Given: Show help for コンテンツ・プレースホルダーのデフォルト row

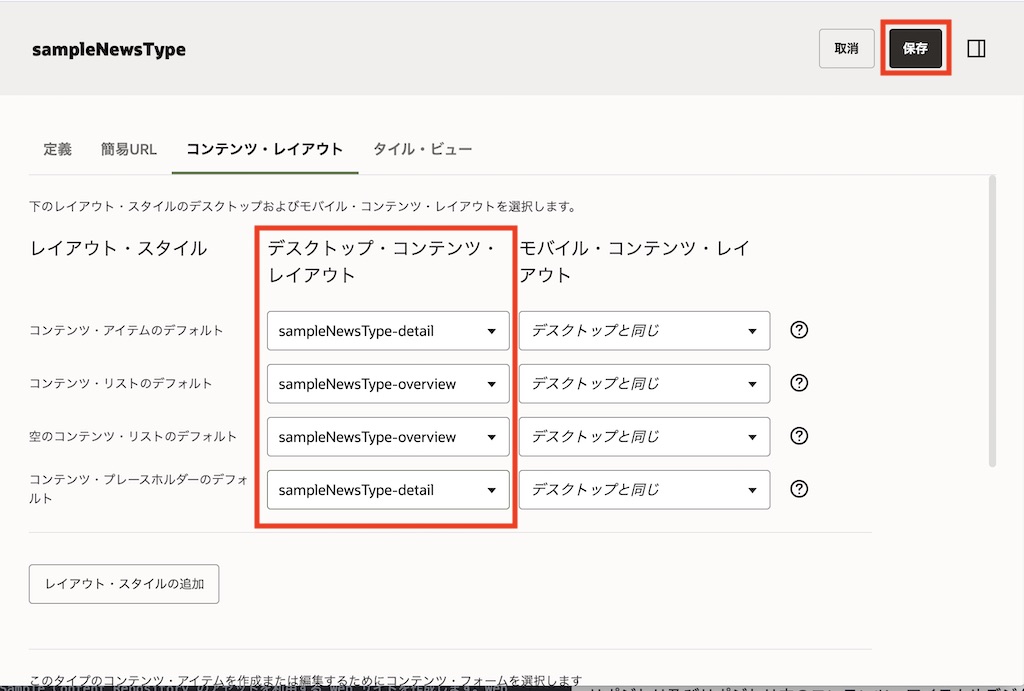Looking at the screenshot, I should coord(799,489).
